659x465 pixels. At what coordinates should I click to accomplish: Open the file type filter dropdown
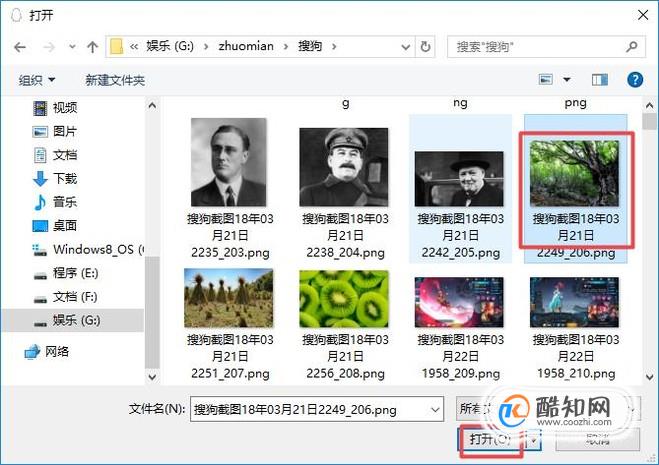point(548,408)
